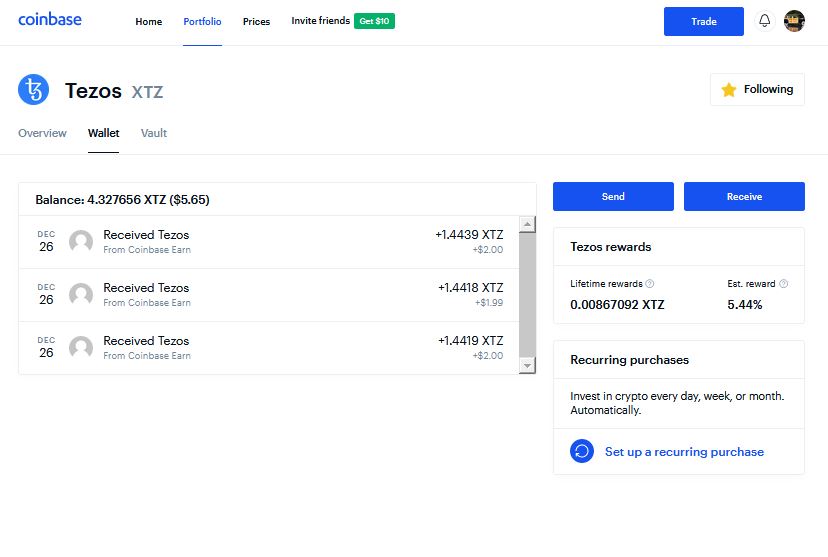Click the Lifetime rewards label

tap(606, 284)
